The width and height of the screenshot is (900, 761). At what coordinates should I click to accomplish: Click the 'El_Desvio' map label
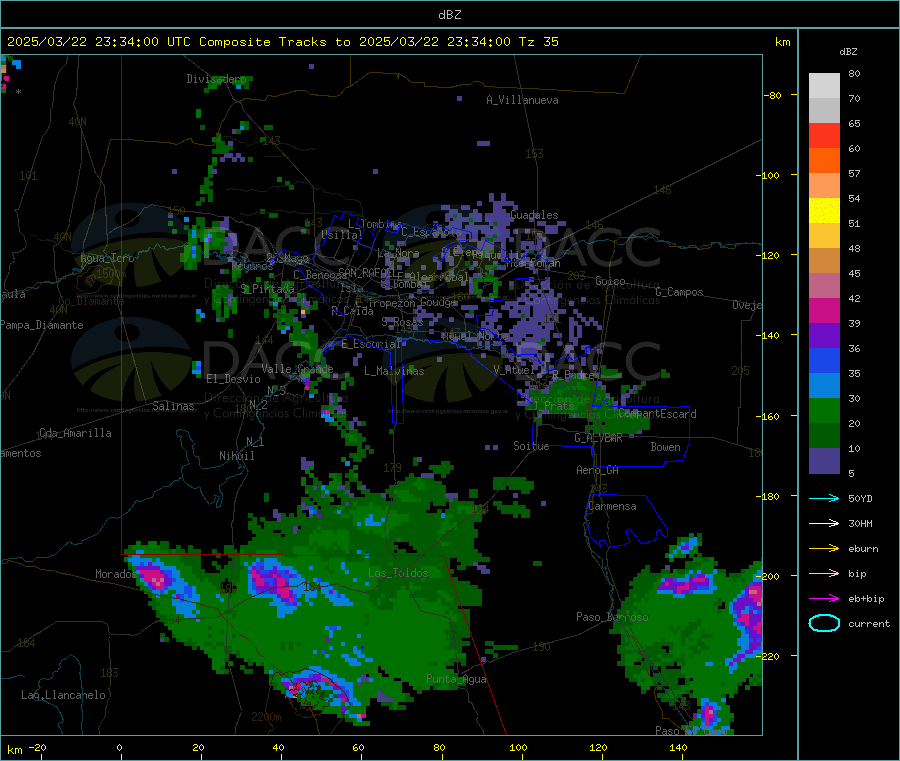coord(233,379)
